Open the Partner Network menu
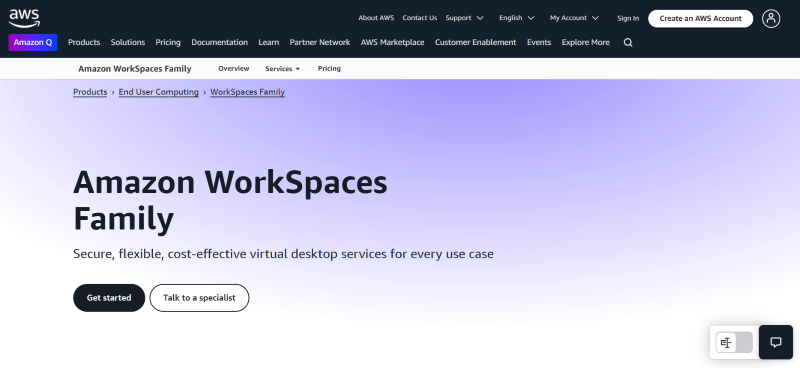This screenshot has width=800, height=368. click(320, 42)
